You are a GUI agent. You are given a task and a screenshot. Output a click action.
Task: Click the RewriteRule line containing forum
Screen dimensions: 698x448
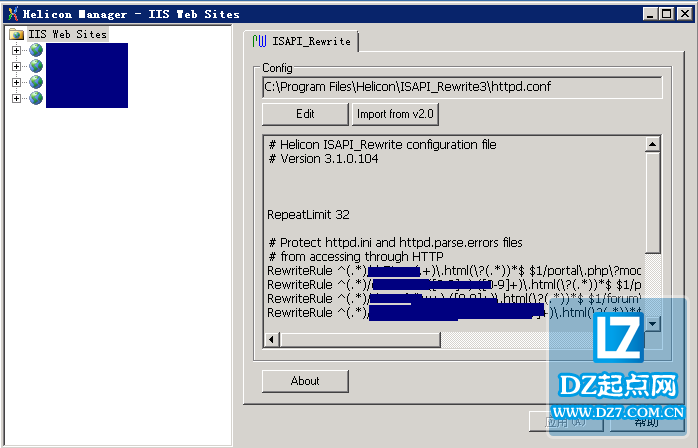[454, 298]
